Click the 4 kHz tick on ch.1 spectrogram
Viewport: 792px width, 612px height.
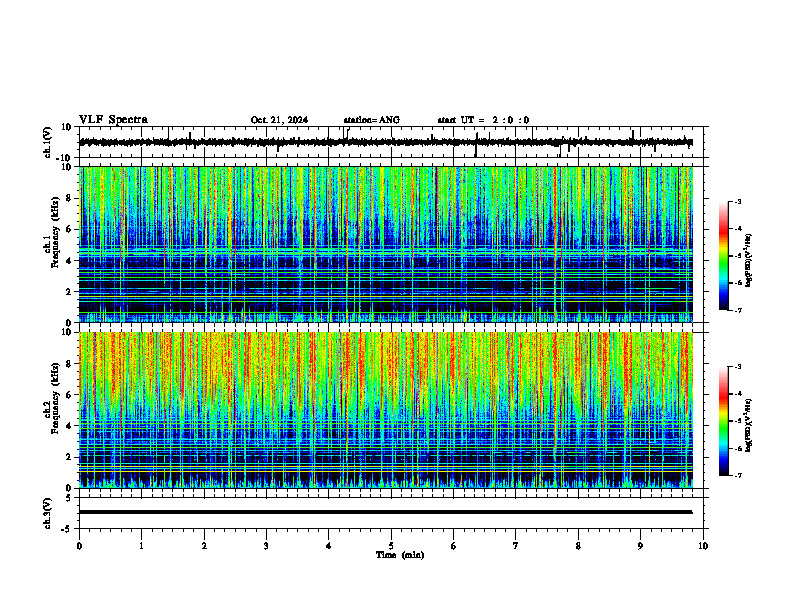pos(70,261)
